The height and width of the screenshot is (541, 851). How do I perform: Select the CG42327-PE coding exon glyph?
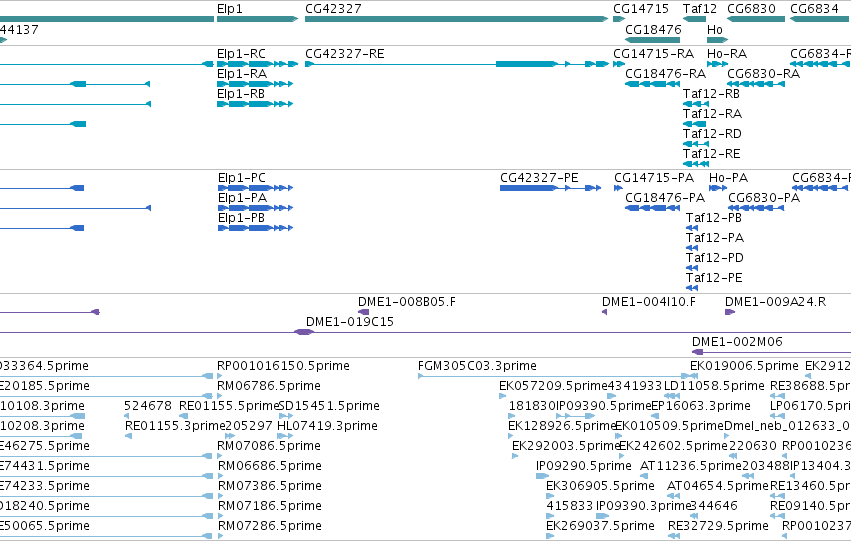click(529, 188)
